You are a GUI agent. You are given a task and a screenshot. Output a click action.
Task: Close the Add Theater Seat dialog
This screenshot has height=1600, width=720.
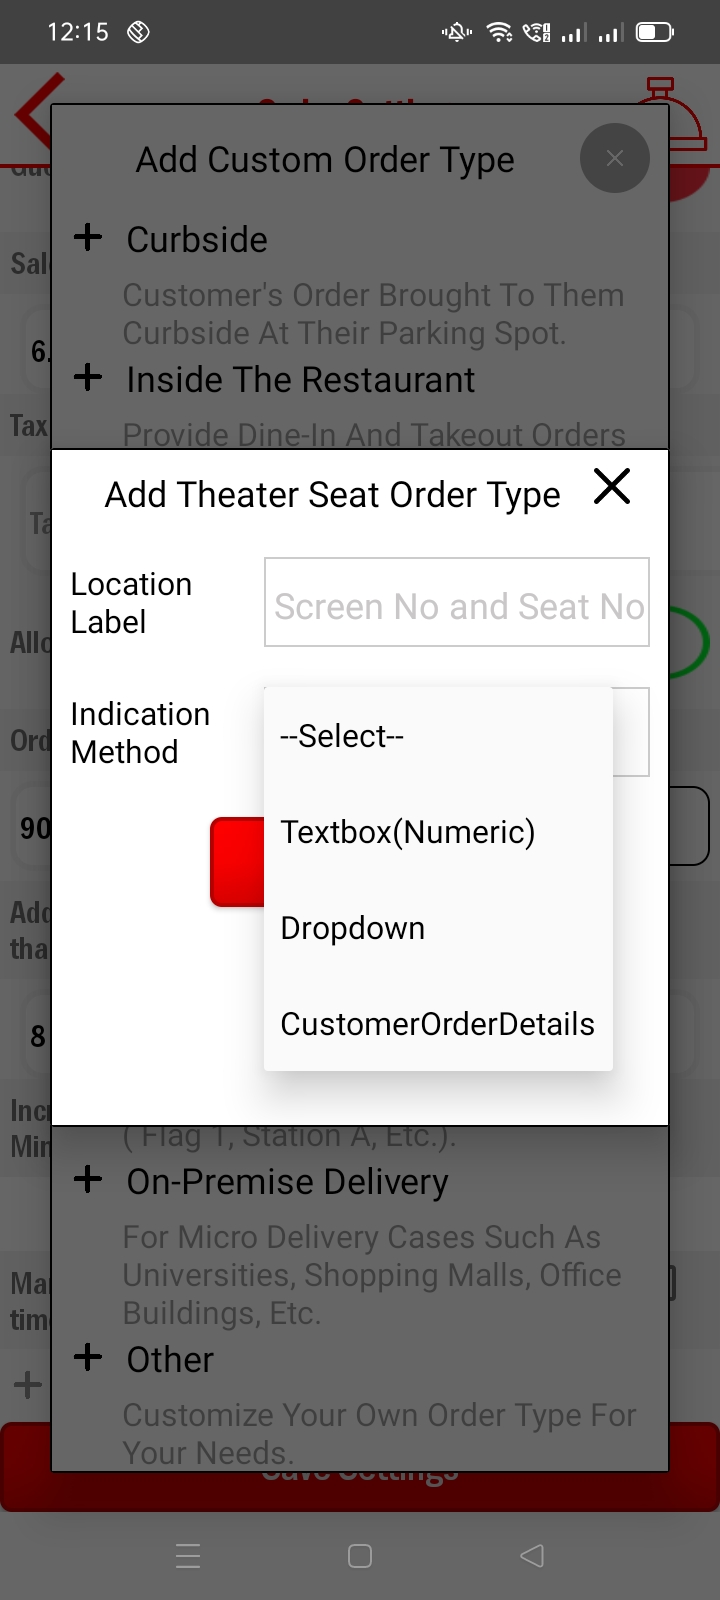pyautogui.click(x=611, y=487)
